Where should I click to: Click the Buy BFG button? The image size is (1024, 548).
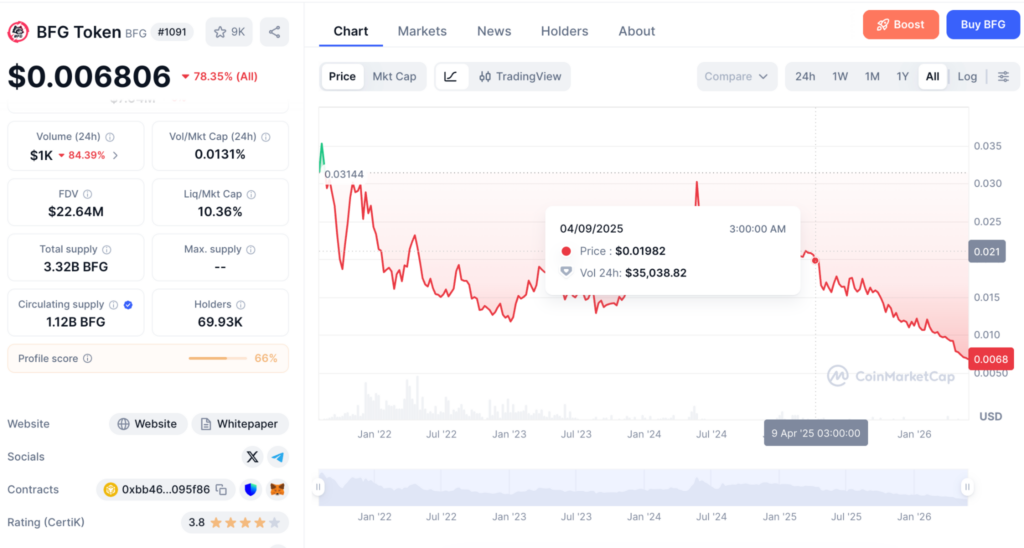983,25
